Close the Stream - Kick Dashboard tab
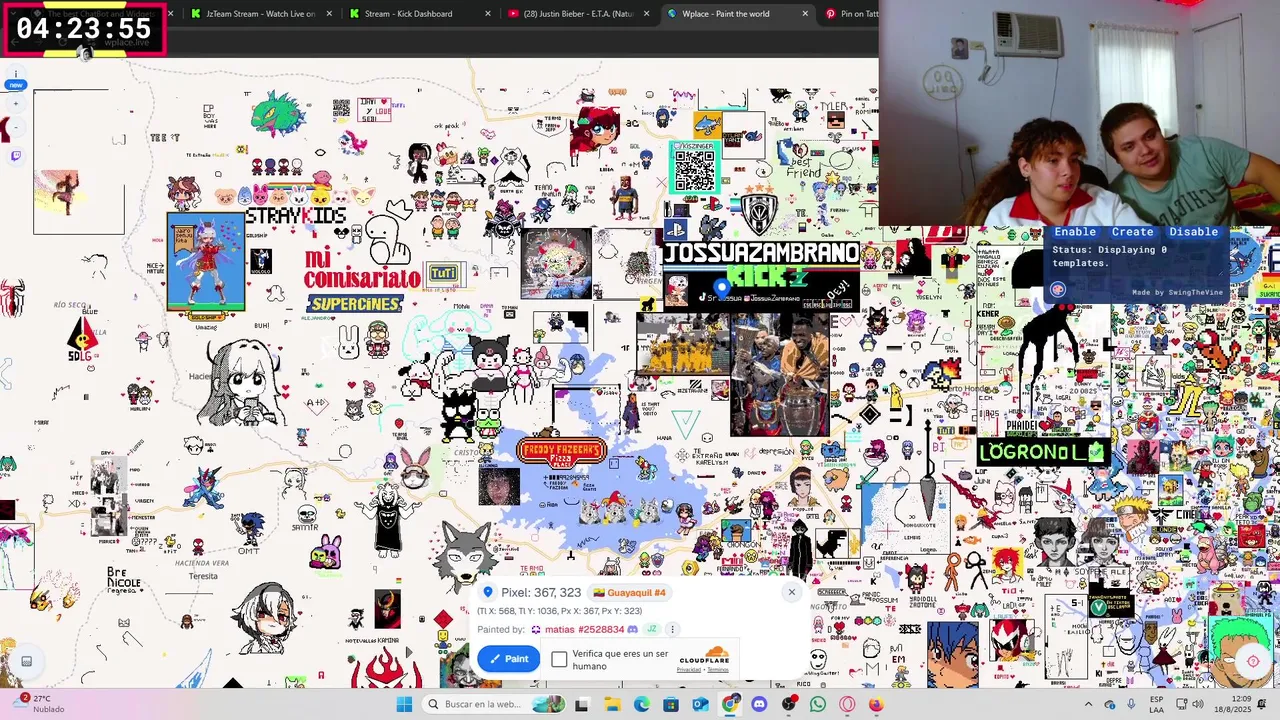1280x720 pixels. click(488, 14)
